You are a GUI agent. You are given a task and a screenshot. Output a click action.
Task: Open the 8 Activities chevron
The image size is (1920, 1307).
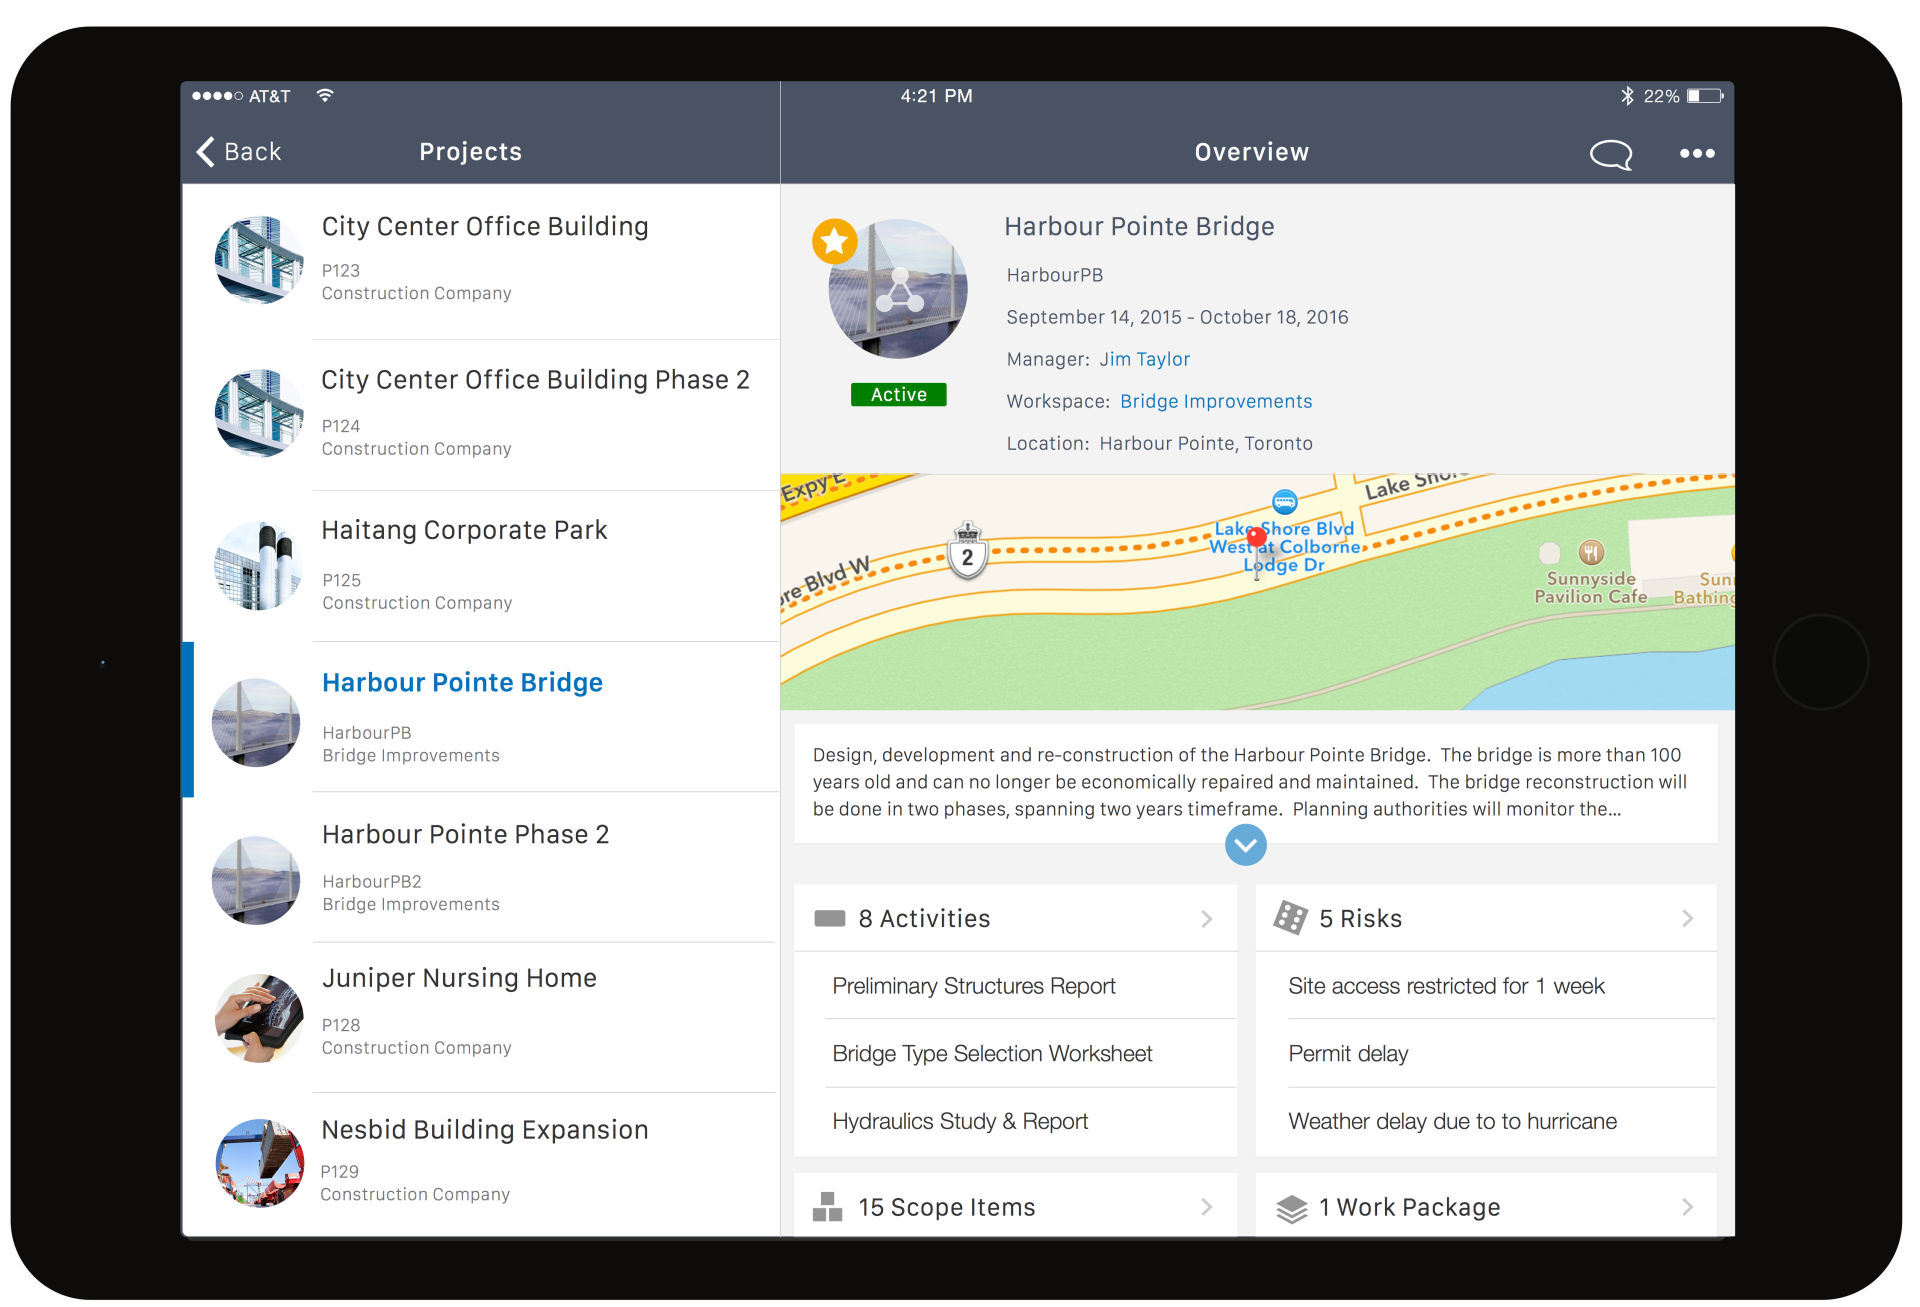[1206, 918]
